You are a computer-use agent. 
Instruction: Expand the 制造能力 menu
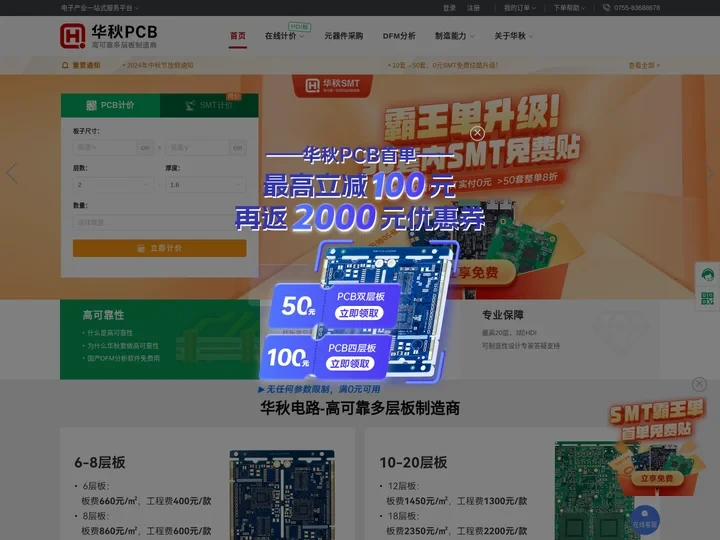(455, 36)
